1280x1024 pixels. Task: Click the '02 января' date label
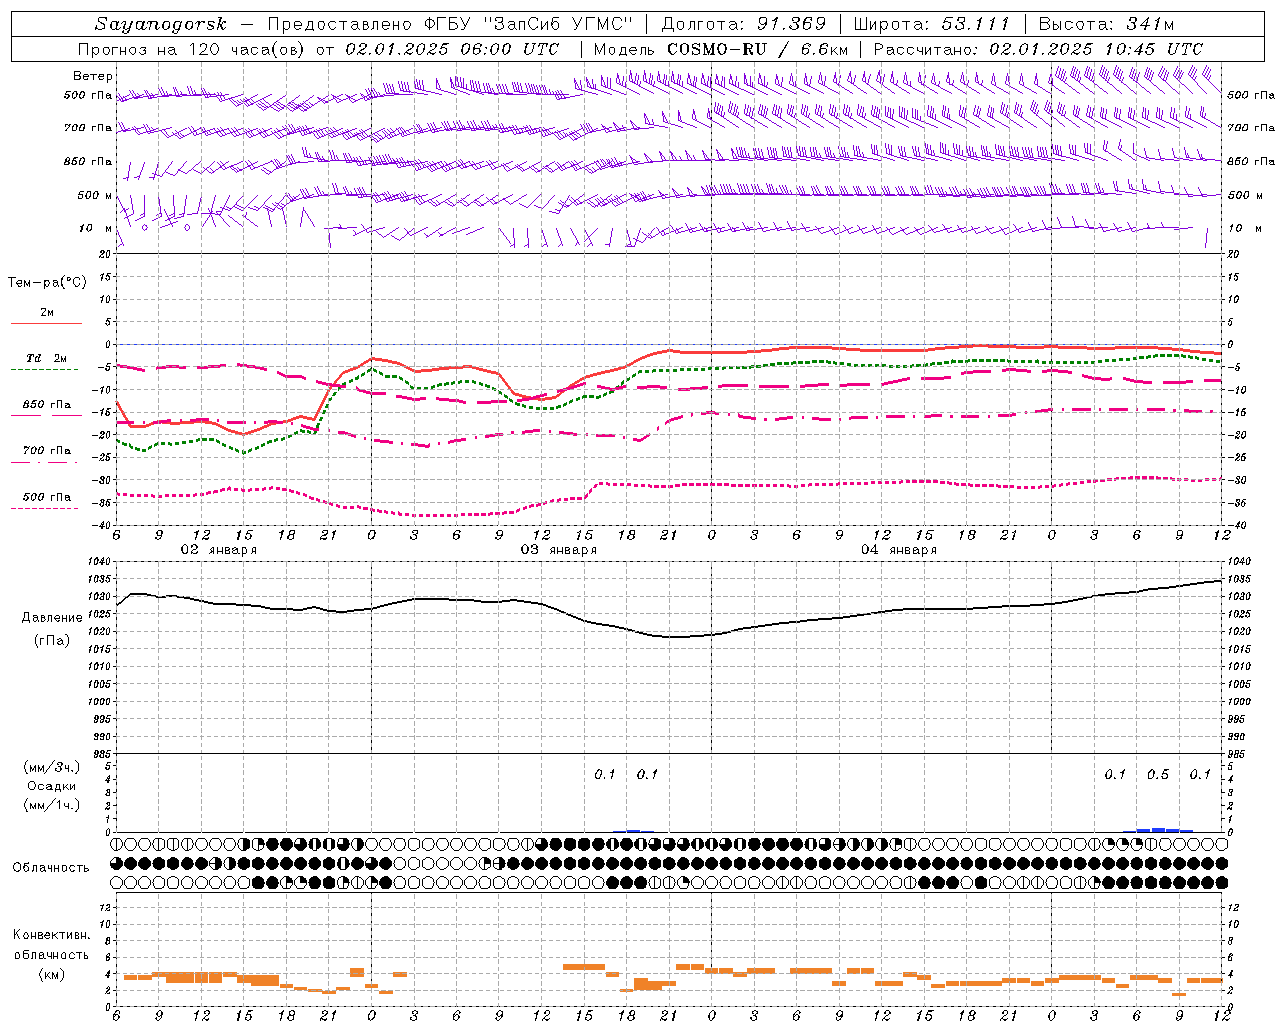click(x=218, y=550)
